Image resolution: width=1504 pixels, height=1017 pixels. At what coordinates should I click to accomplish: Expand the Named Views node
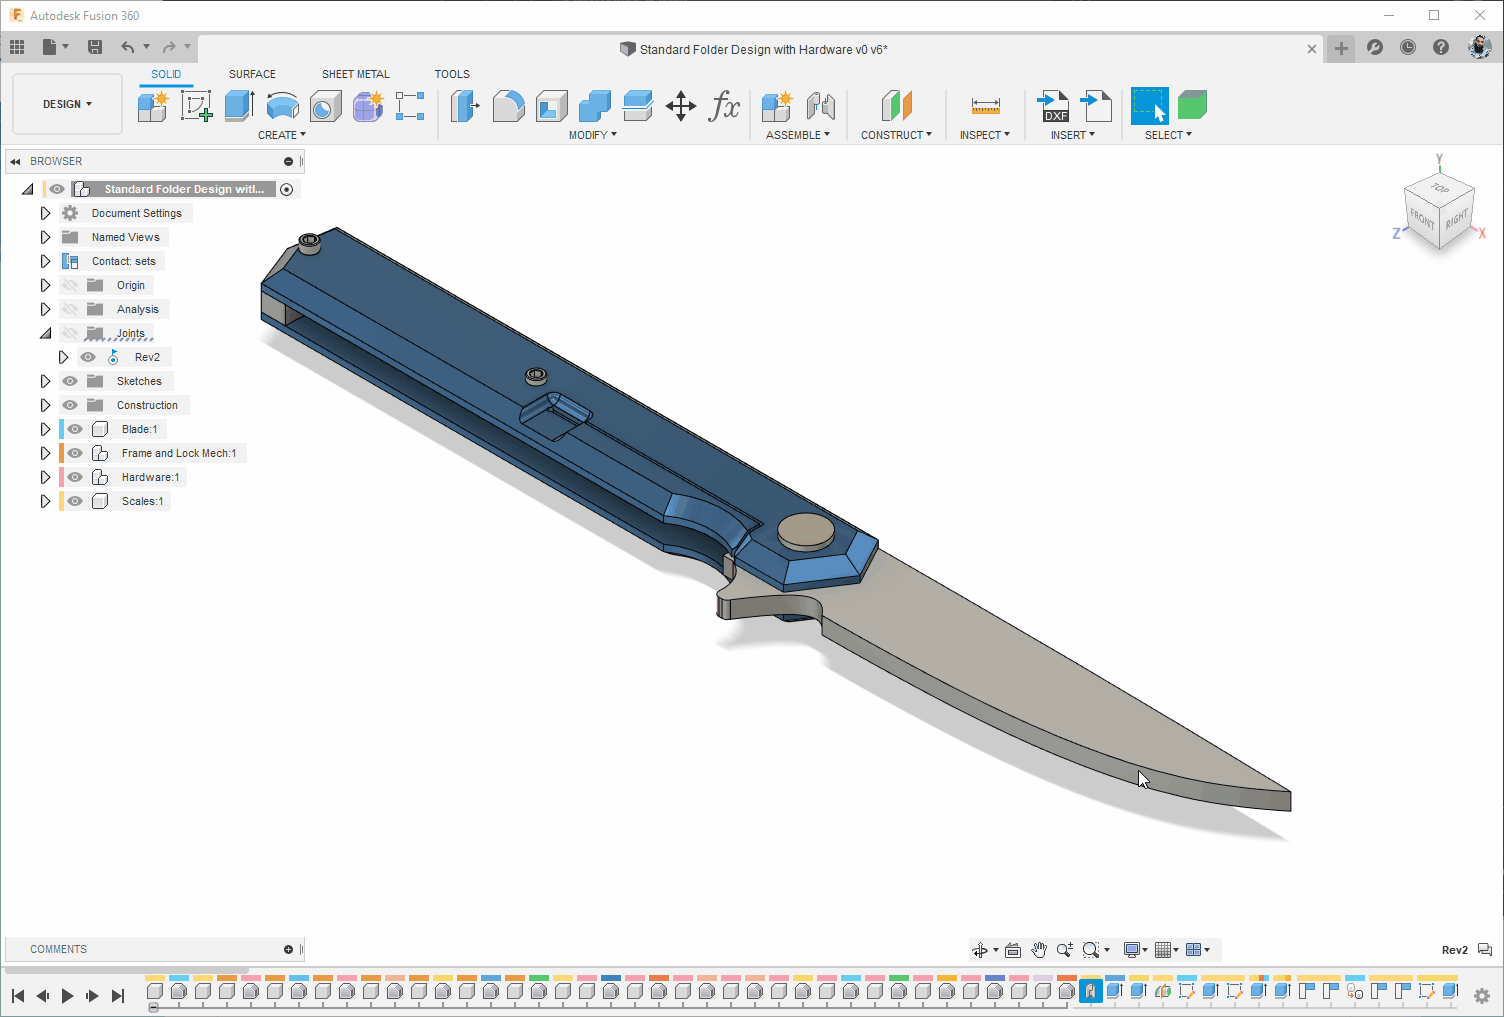tap(45, 237)
